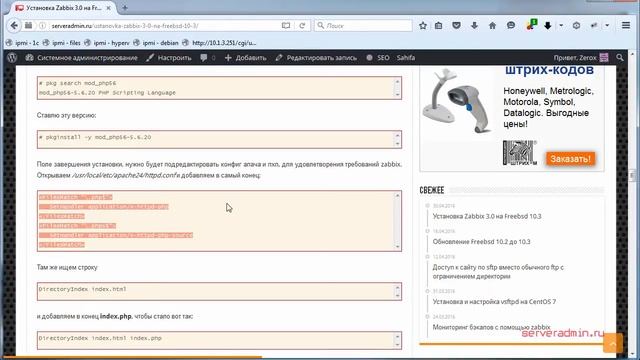Open article Обновление Freebsd 10.2 до 10.3
Screen dimensions: 640x360
(481, 242)
